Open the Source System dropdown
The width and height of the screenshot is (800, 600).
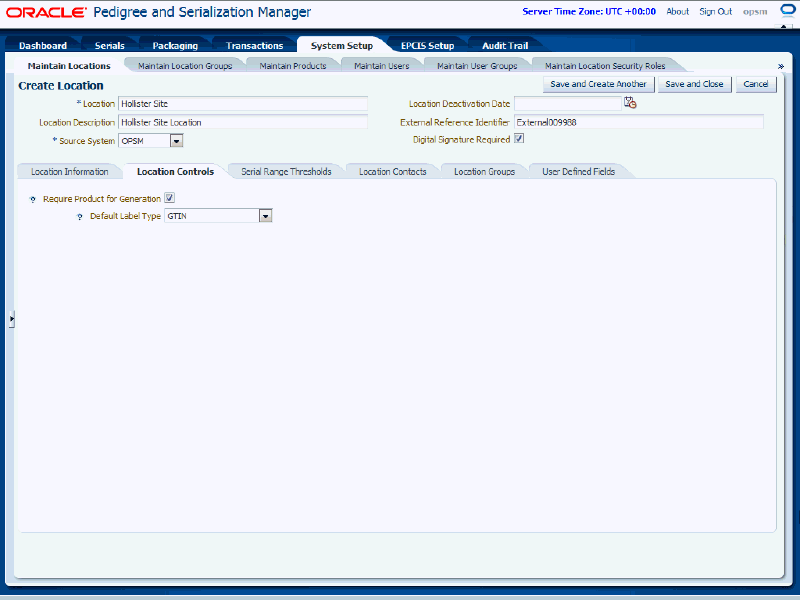(x=177, y=141)
